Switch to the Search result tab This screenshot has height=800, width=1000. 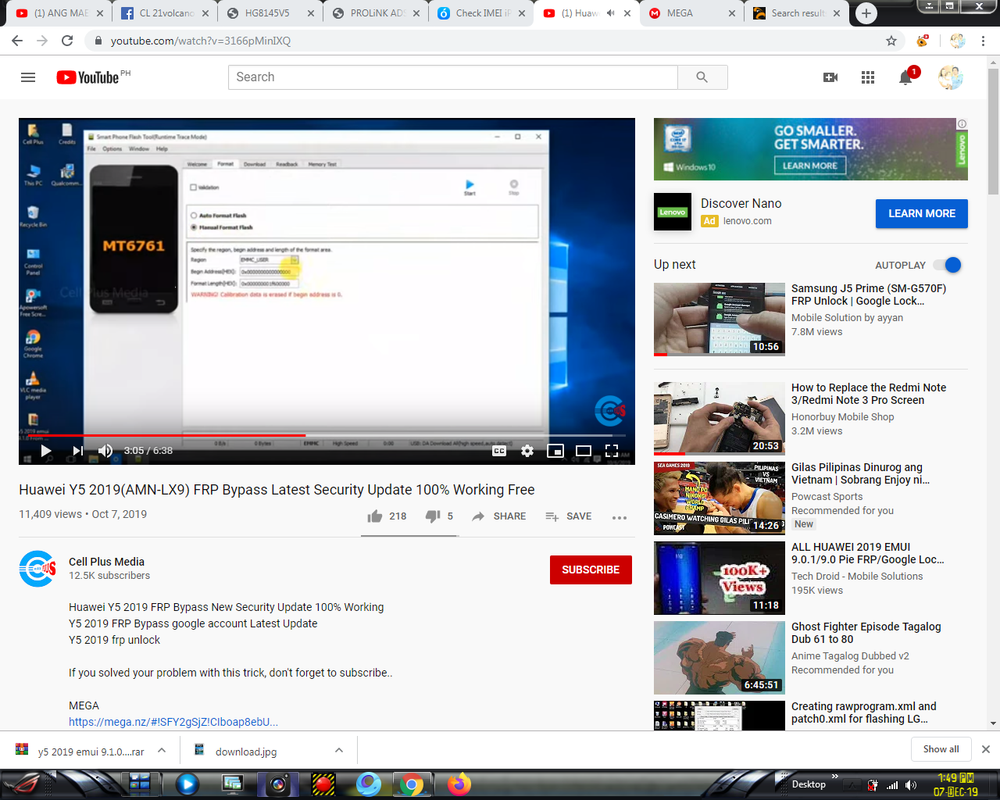pos(797,13)
